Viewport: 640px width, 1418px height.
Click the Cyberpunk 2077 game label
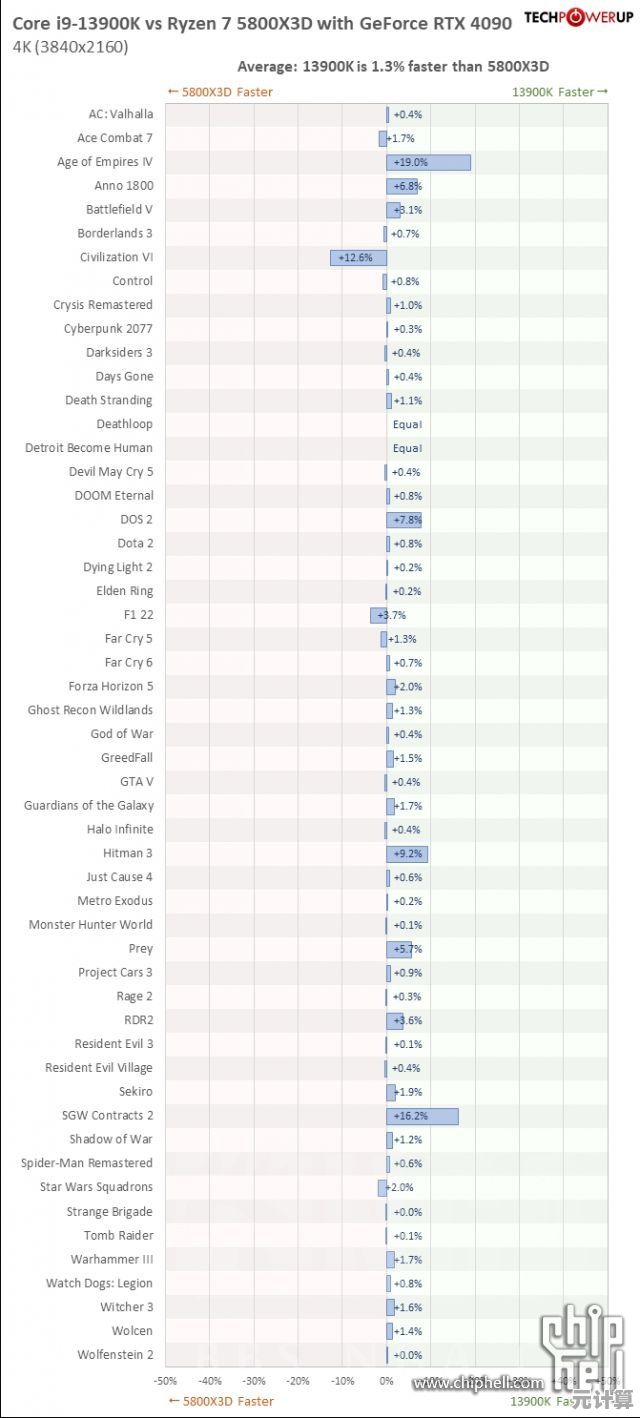pyautogui.click(x=108, y=329)
